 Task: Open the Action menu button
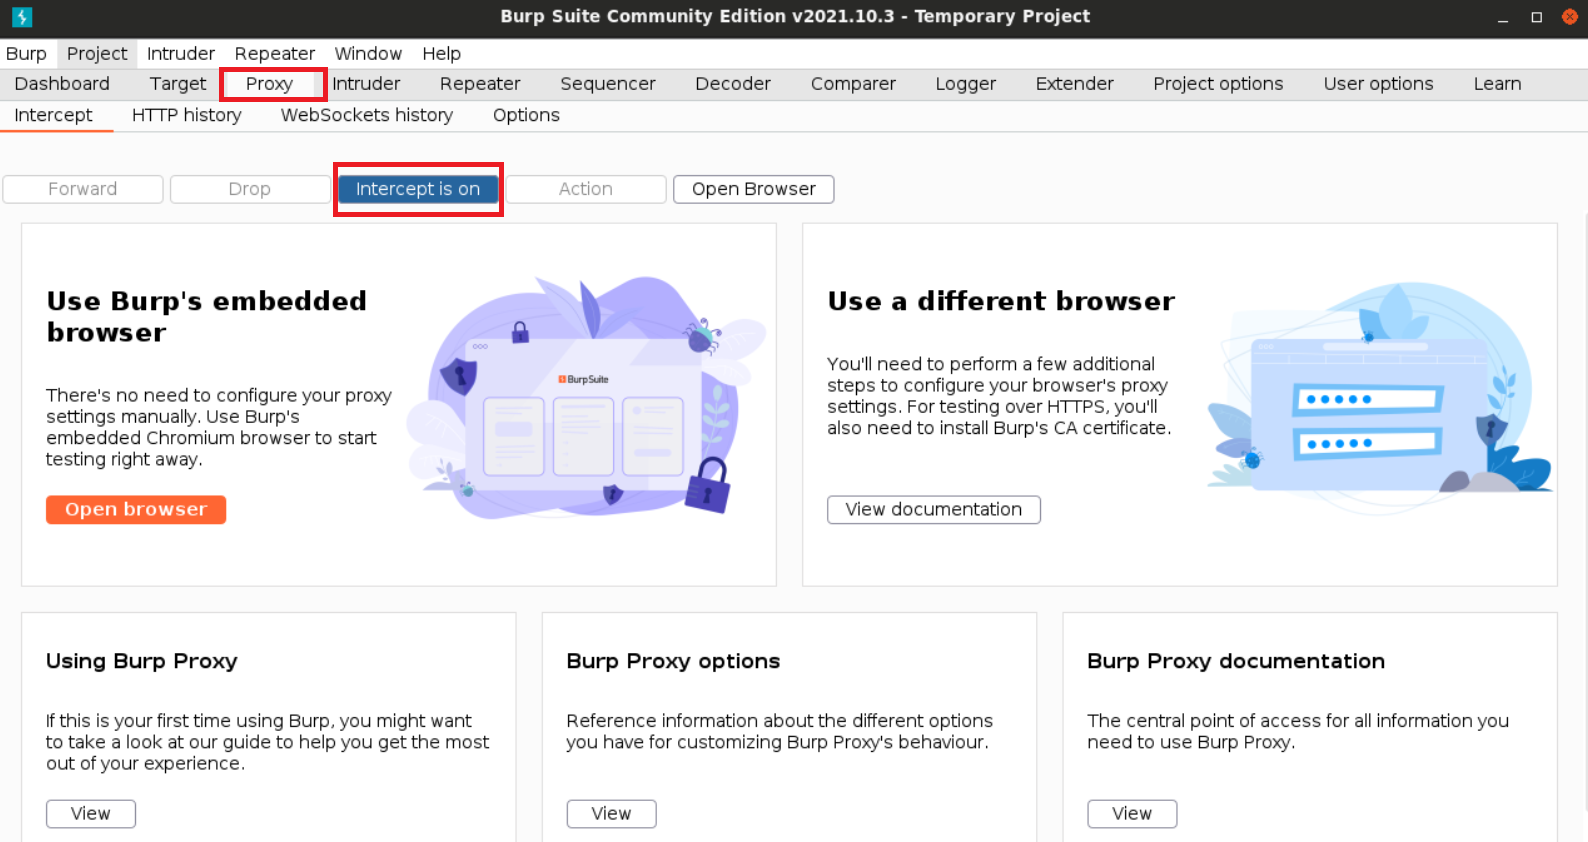pos(586,189)
